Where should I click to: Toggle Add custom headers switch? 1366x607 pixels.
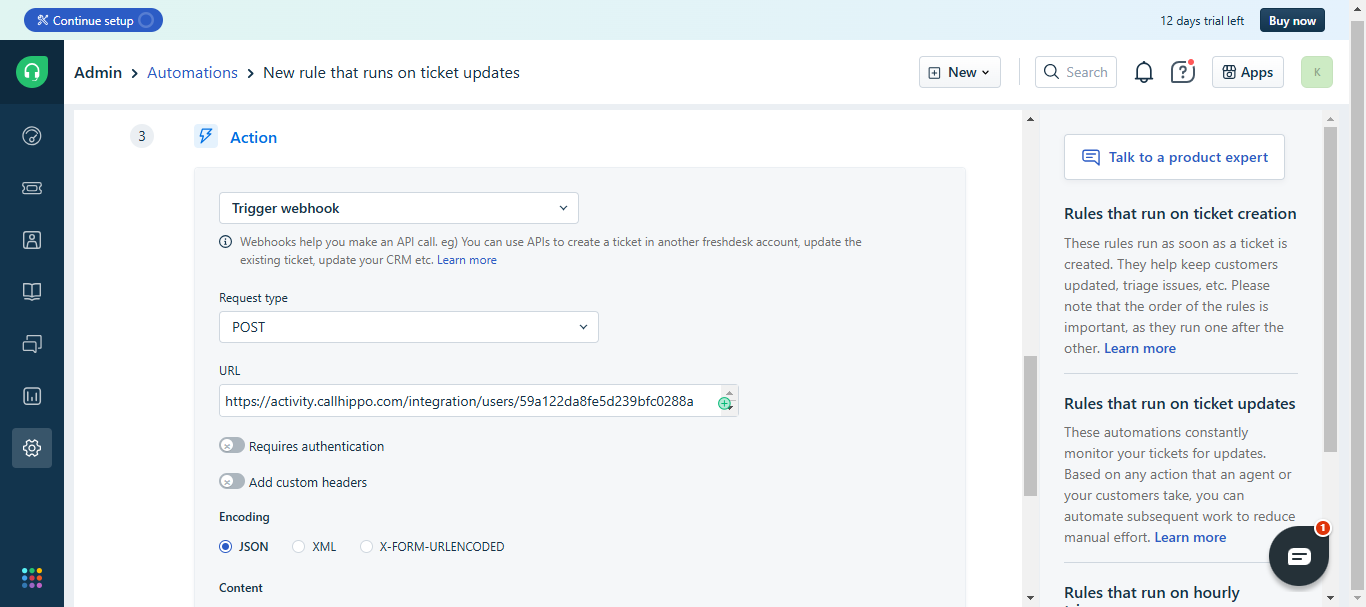click(x=232, y=481)
